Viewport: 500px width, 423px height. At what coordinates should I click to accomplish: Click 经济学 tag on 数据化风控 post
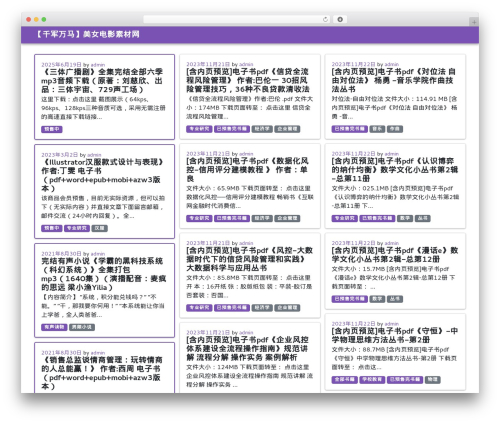tap(262, 218)
